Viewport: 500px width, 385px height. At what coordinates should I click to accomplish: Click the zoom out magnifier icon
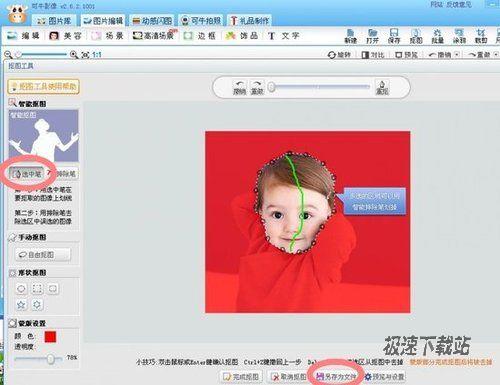click(x=8, y=55)
